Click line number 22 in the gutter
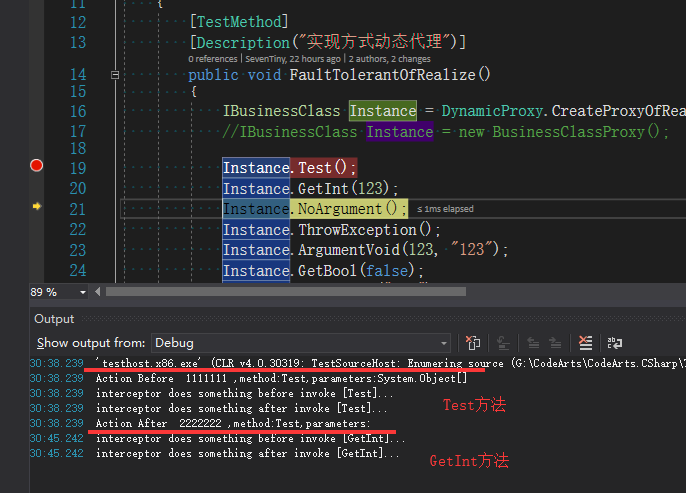 pos(78,230)
